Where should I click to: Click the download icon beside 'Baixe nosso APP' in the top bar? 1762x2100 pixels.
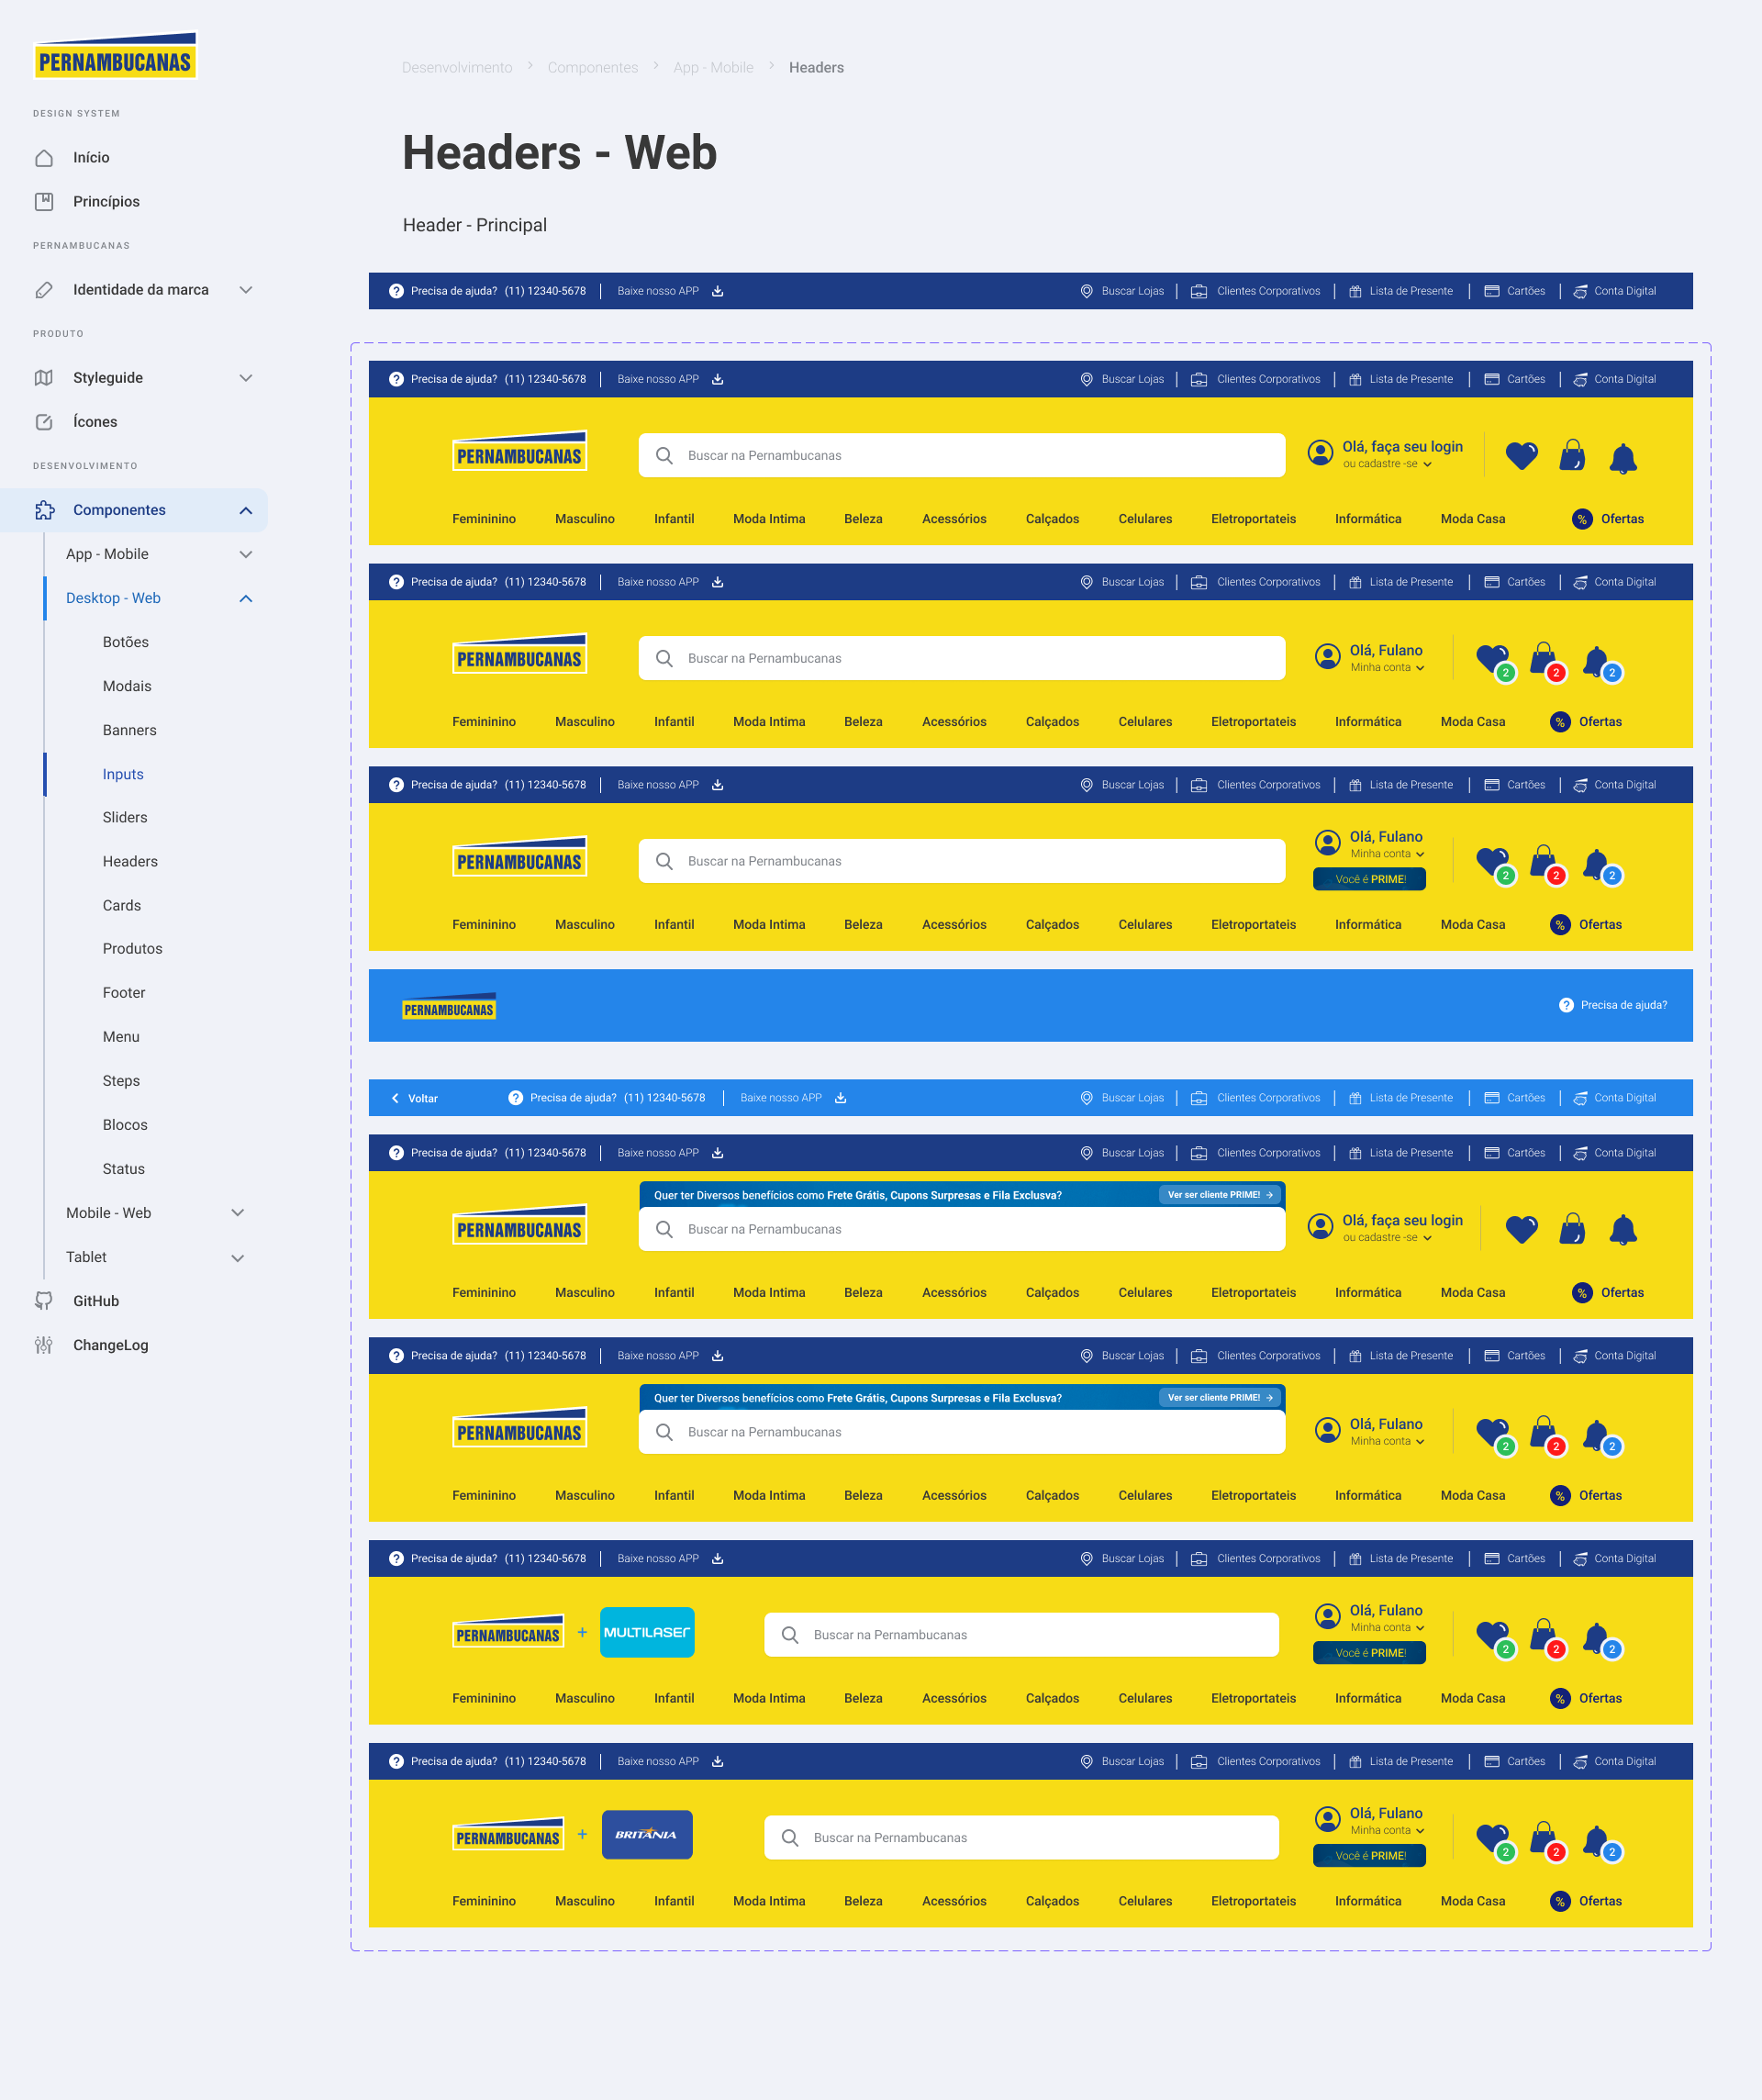717,291
